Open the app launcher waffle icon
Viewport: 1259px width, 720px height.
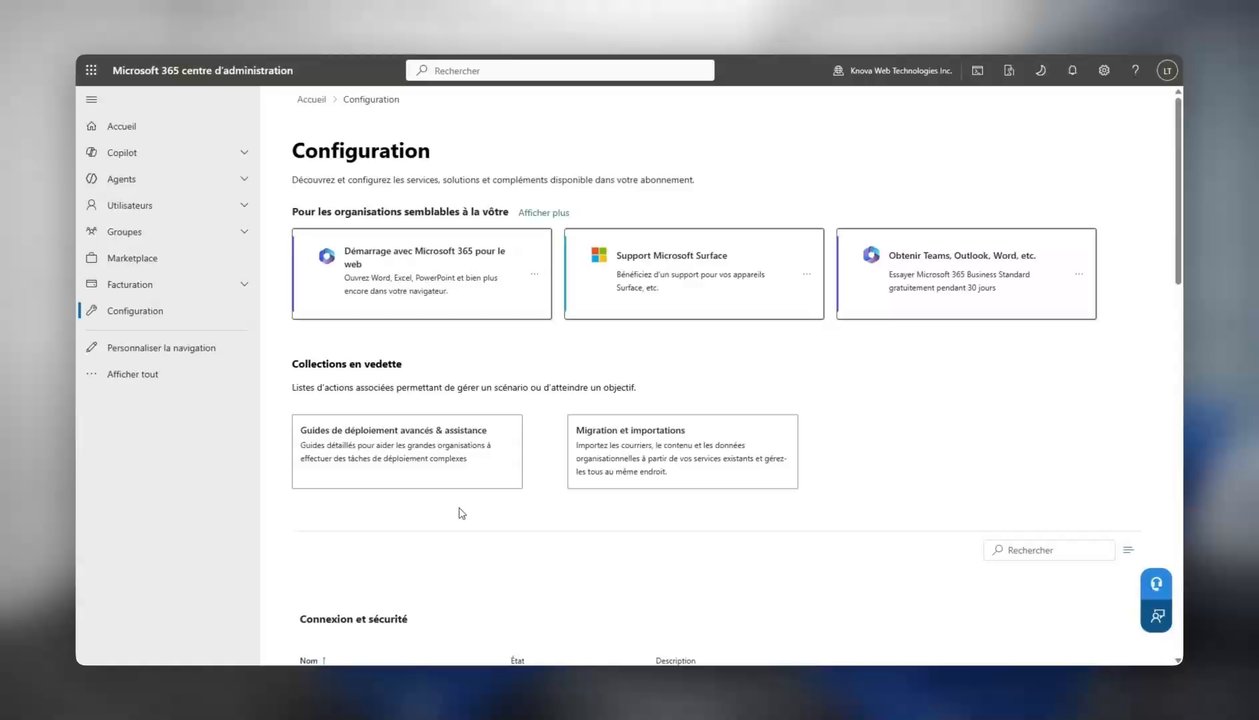91,70
